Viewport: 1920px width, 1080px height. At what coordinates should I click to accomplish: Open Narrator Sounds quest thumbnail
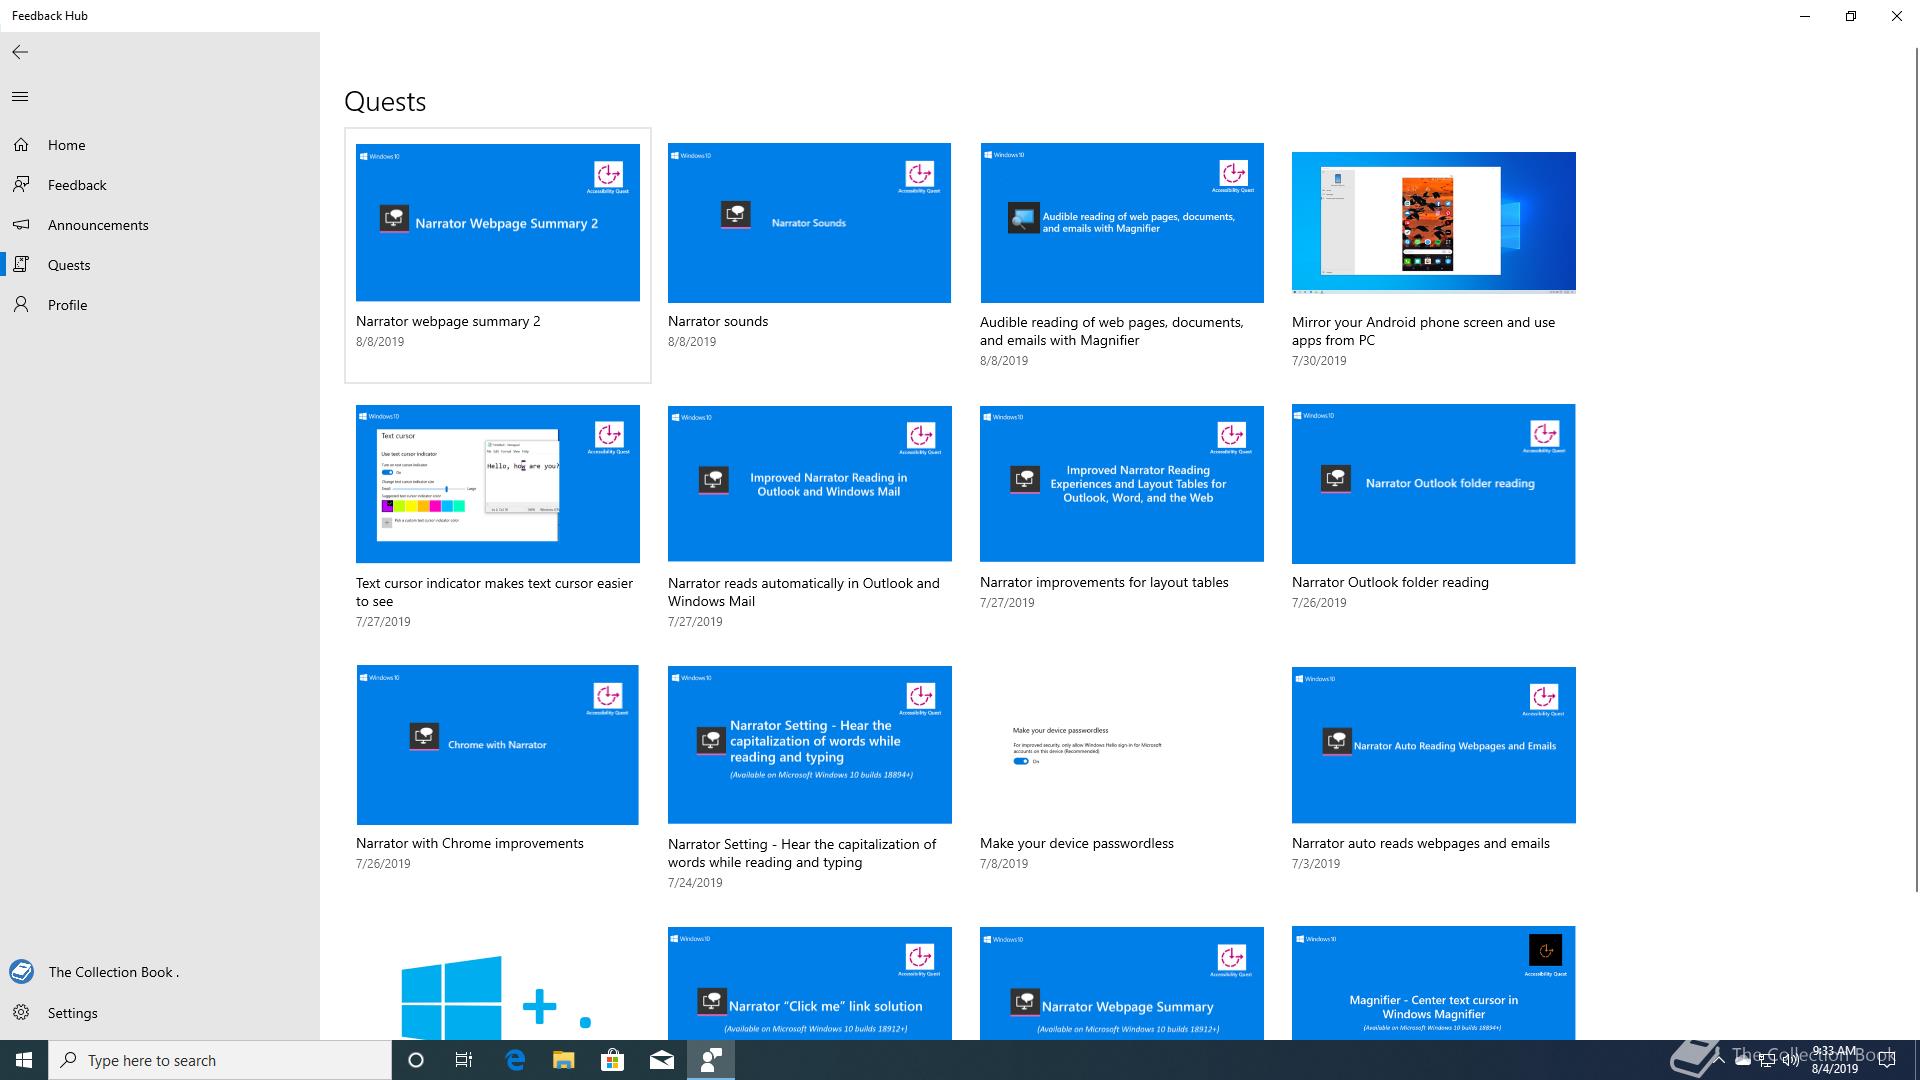[809, 222]
